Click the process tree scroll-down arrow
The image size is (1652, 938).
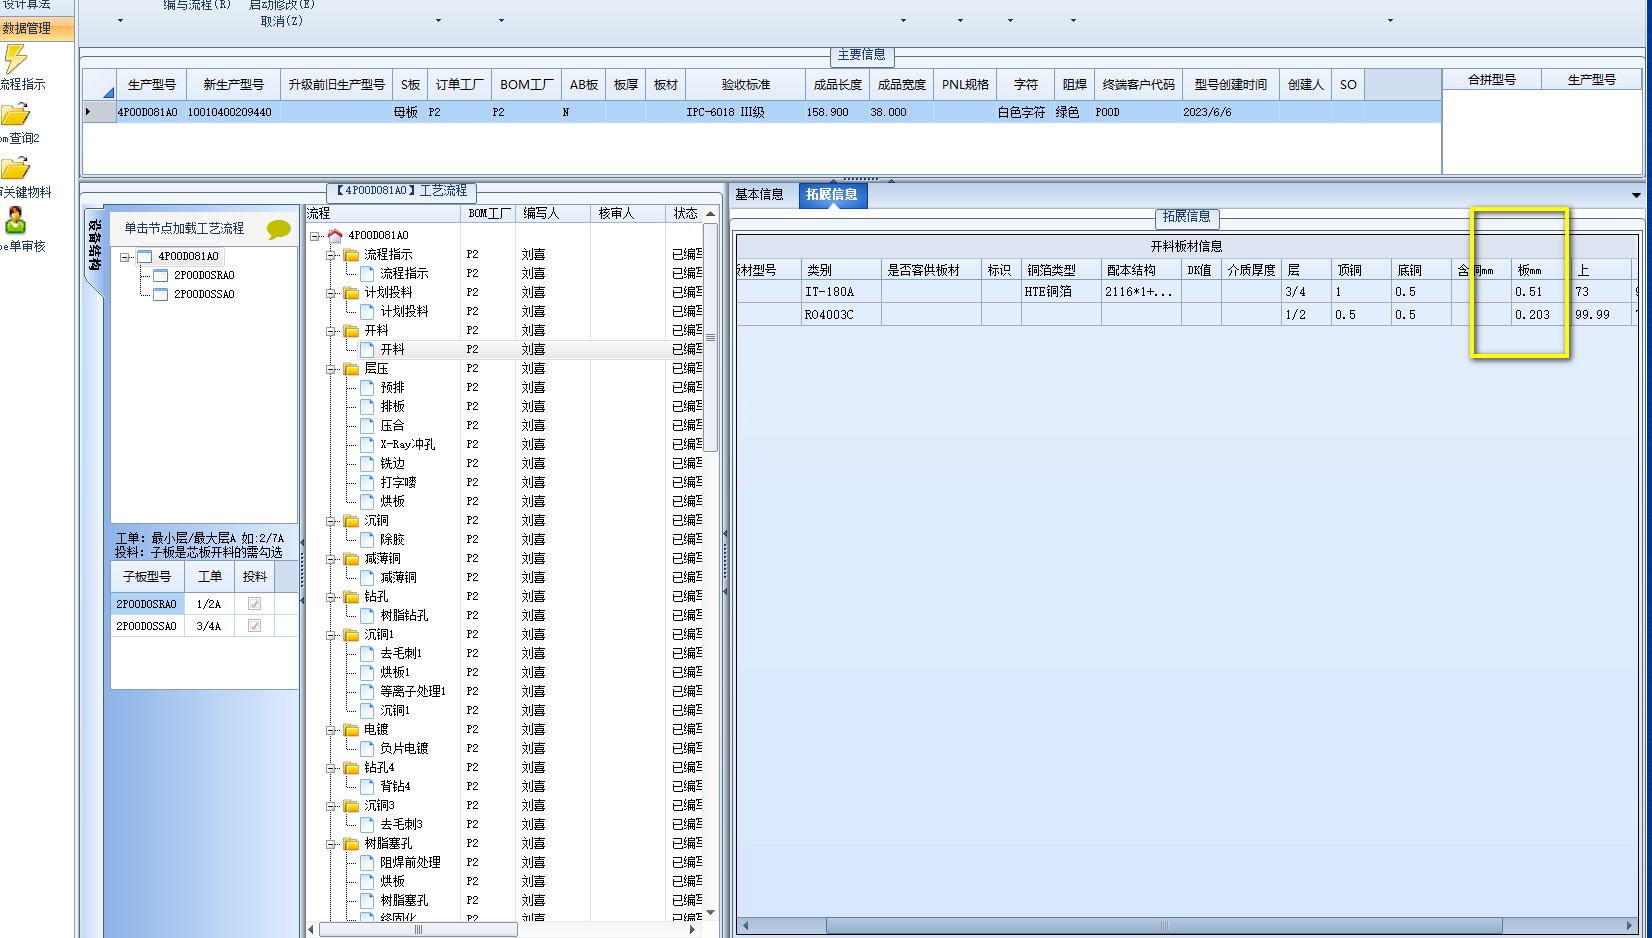pos(711,913)
